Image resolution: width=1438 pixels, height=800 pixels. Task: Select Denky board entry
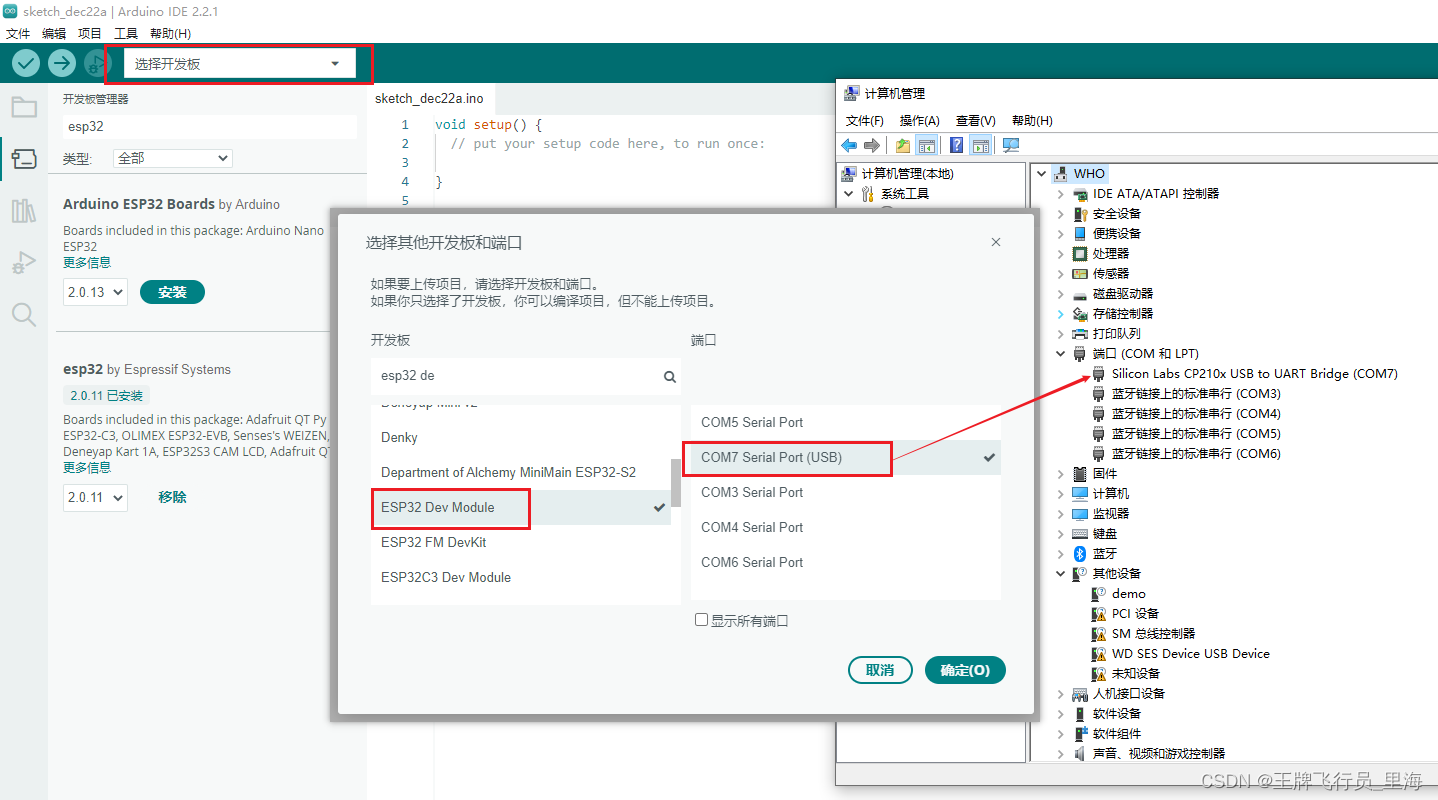click(x=521, y=437)
